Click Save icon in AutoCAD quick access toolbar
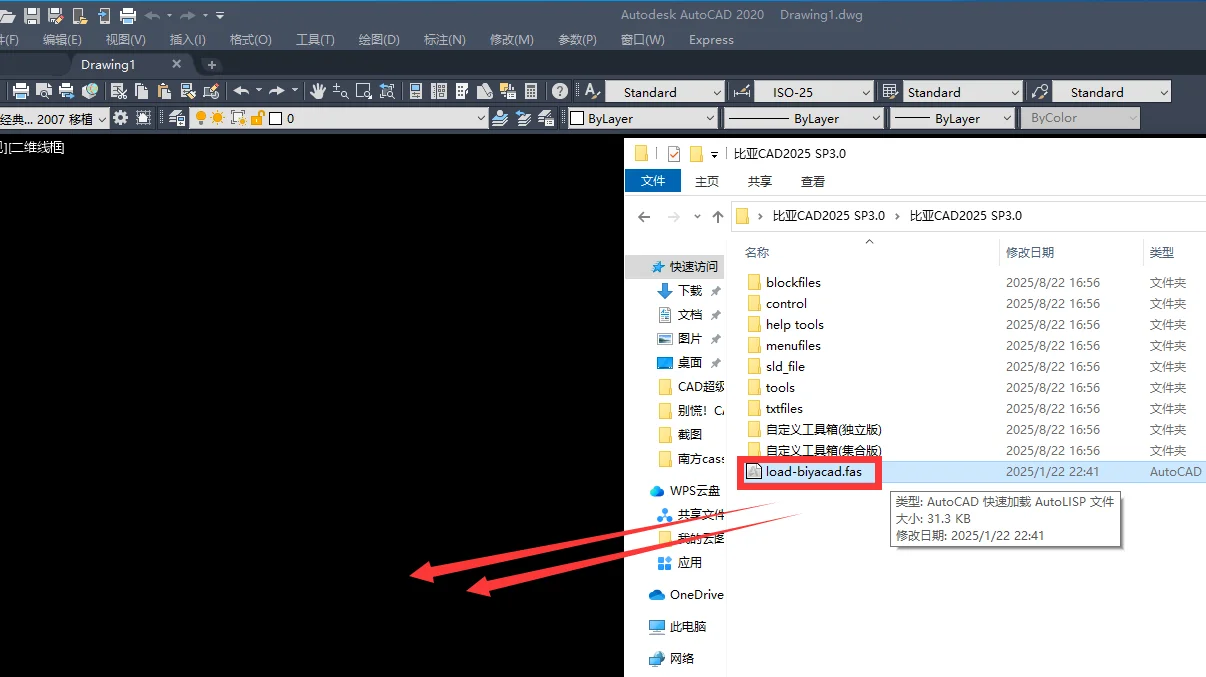Image resolution: width=1206 pixels, height=677 pixels. (x=32, y=15)
